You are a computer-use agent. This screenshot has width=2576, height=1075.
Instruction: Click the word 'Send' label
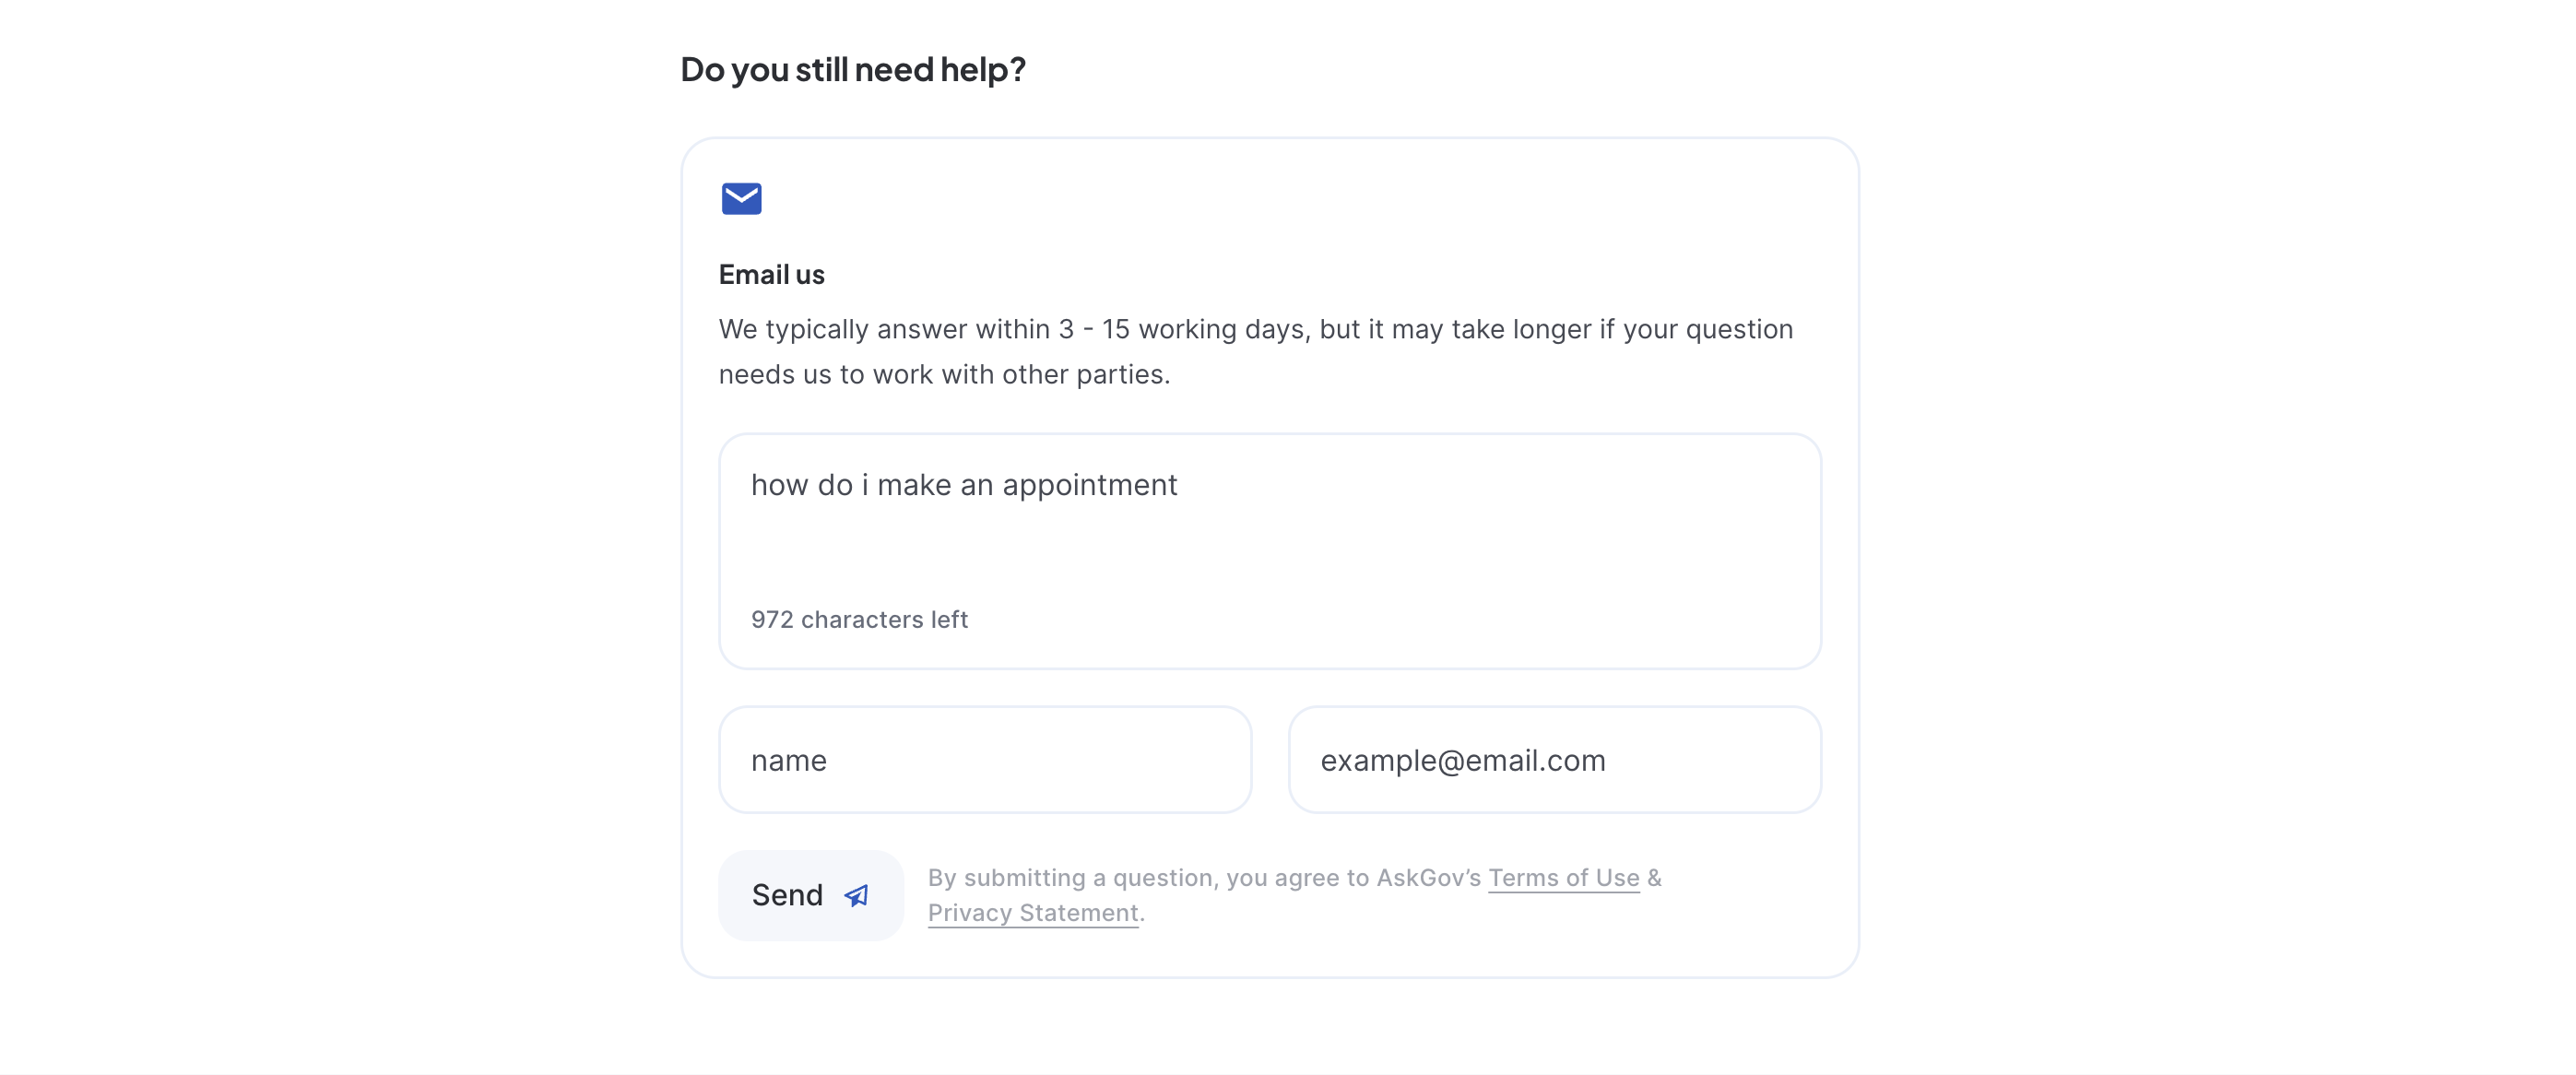tap(787, 895)
